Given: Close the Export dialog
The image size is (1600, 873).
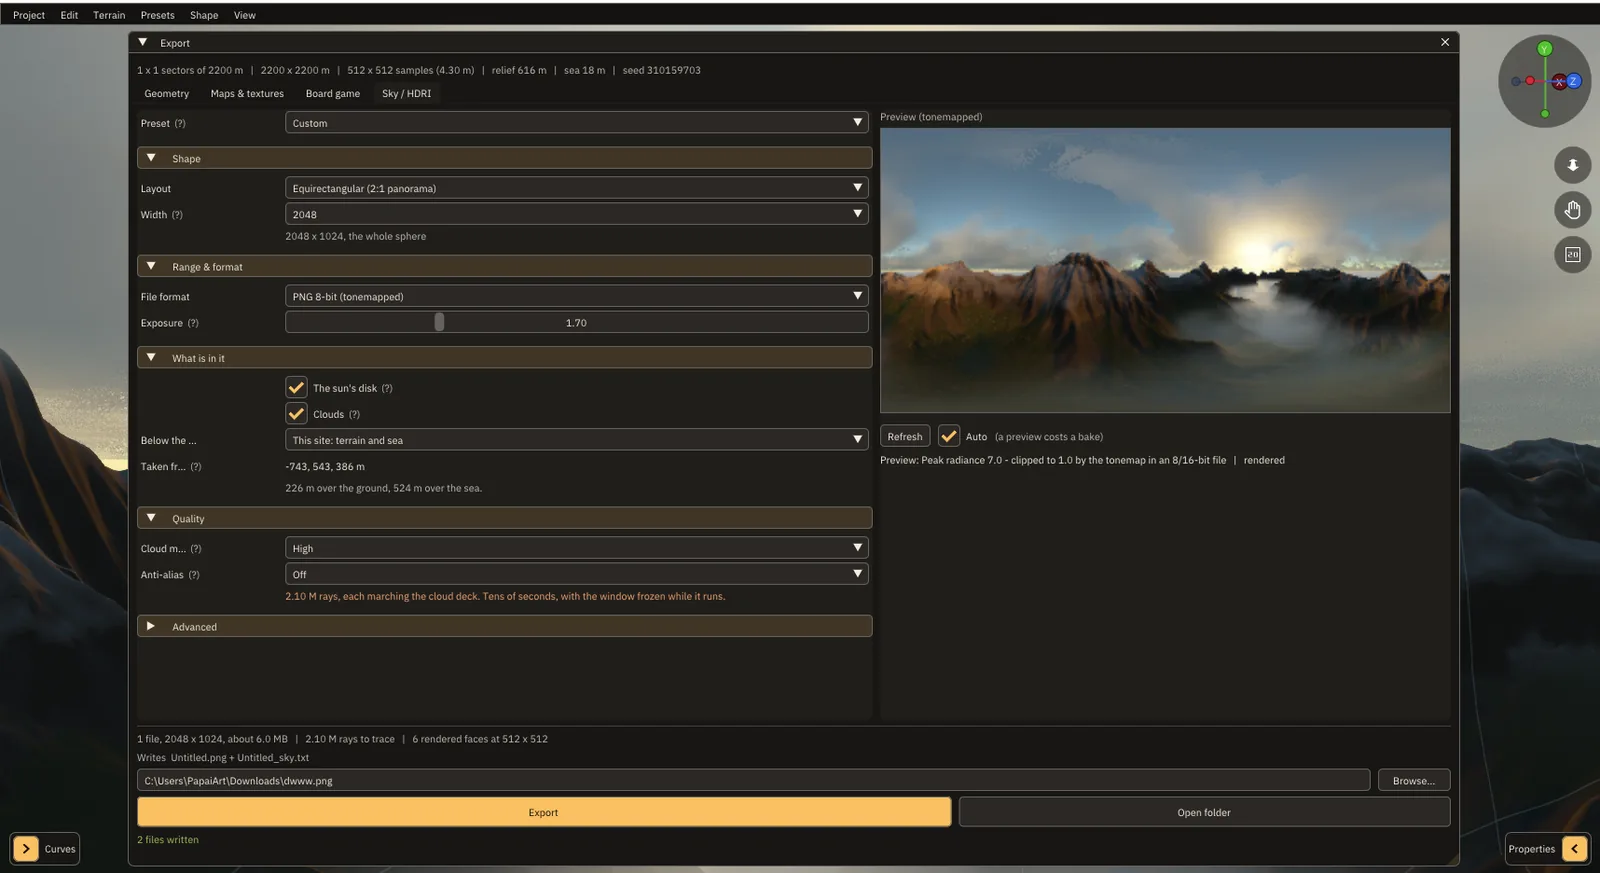Looking at the screenshot, I should coord(1444,42).
